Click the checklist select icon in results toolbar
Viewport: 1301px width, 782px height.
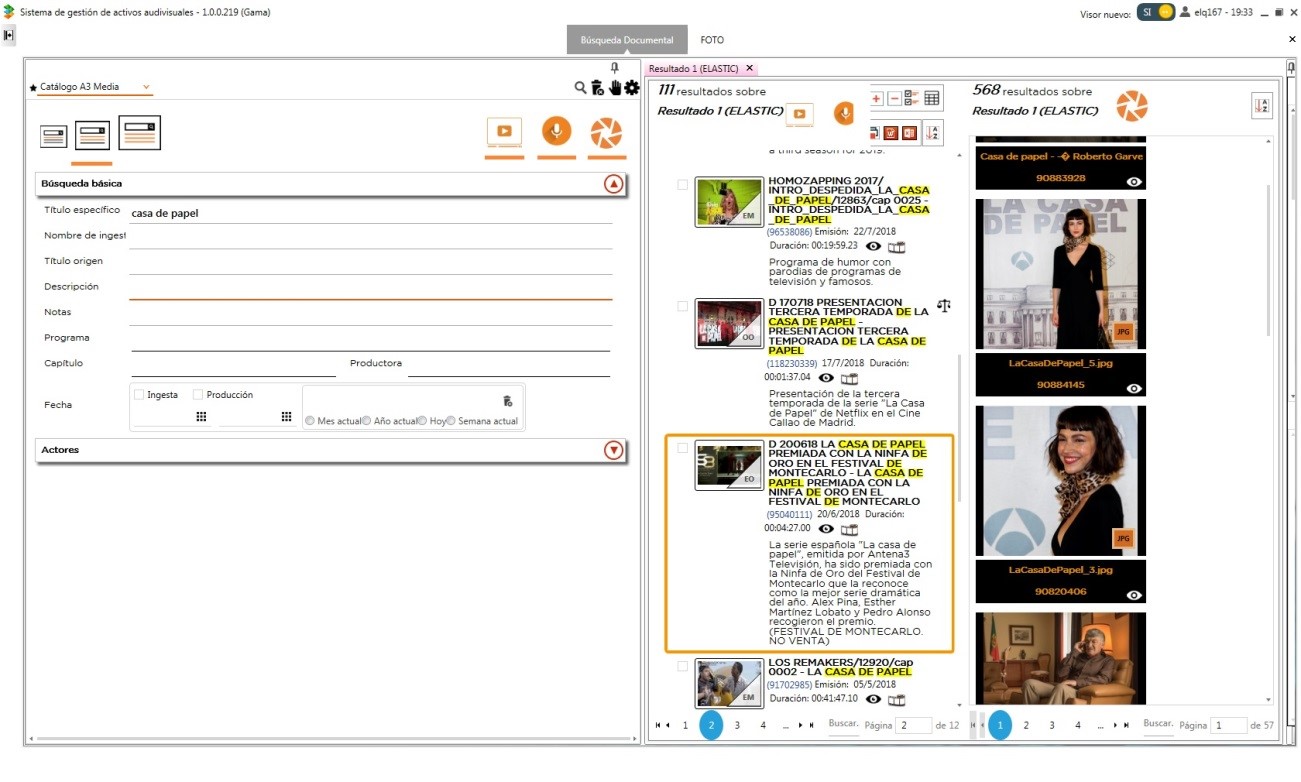(x=912, y=99)
